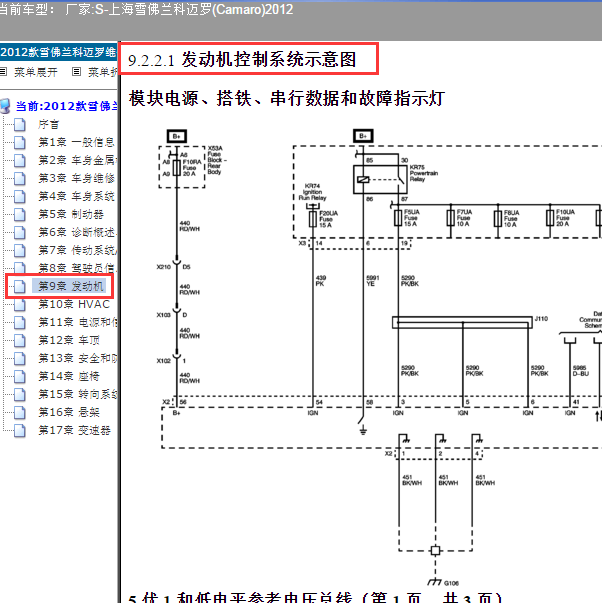Screen dimensions: 602x603
Task: Click the 5991 YE wire label
Action: click(x=372, y=281)
